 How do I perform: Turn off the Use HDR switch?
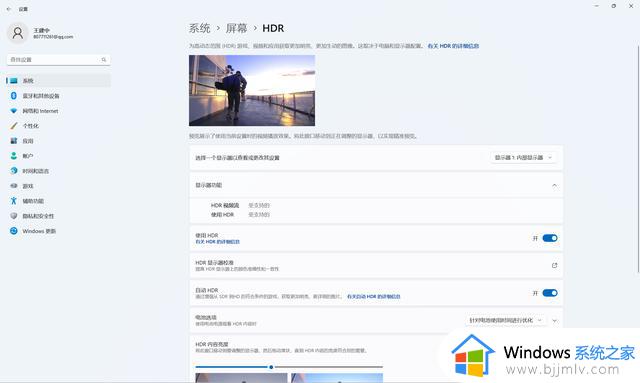pos(550,238)
